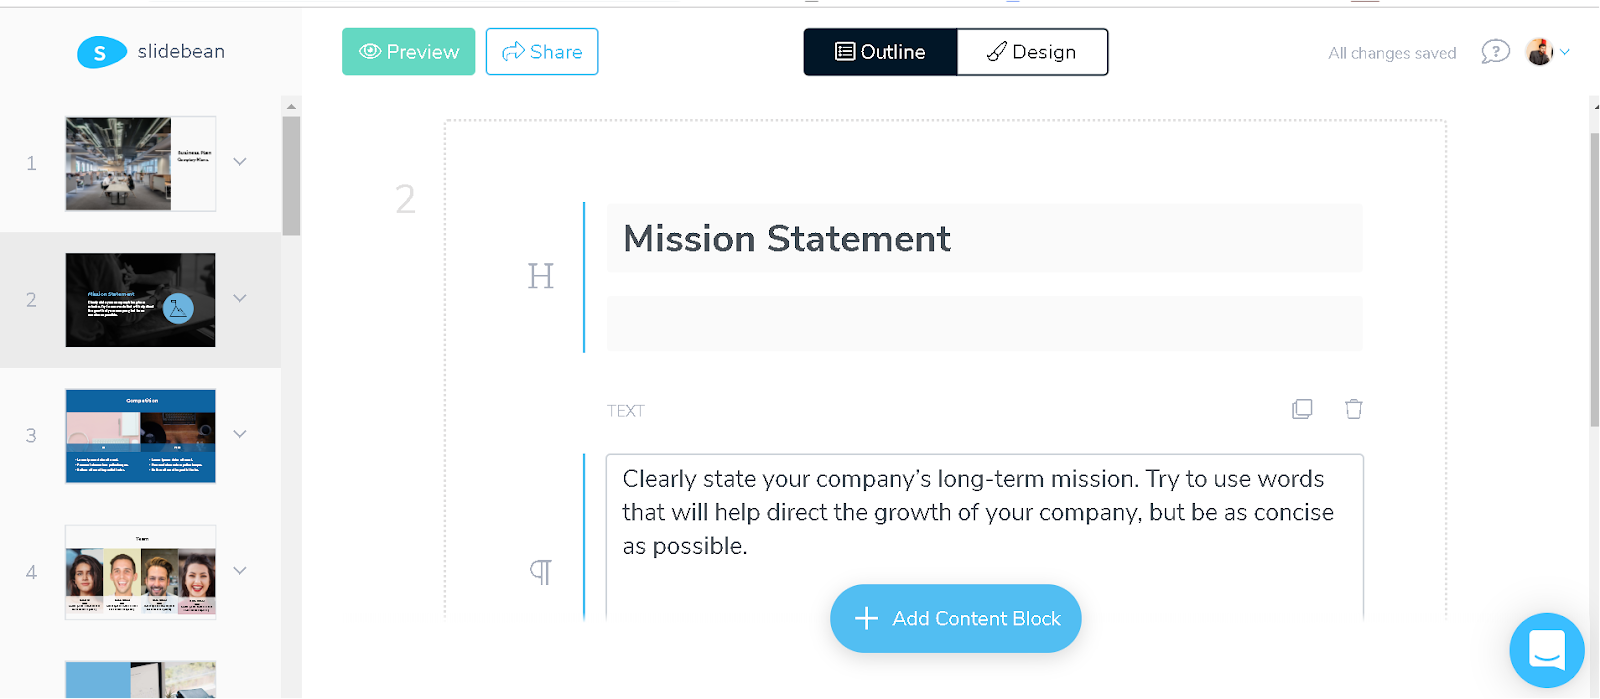Click the paragraph block icon
Screen dimensions: 1600x699
point(540,572)
